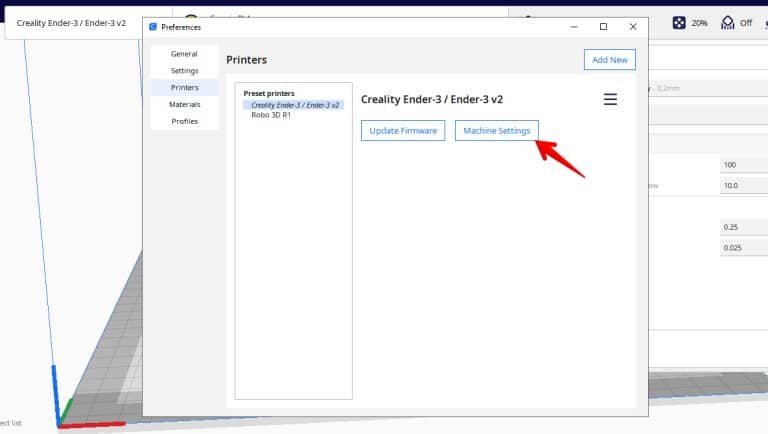This screenshot has height=434, width=768.
Task: Click the infill 20% icon
Action: click(679, 23)
